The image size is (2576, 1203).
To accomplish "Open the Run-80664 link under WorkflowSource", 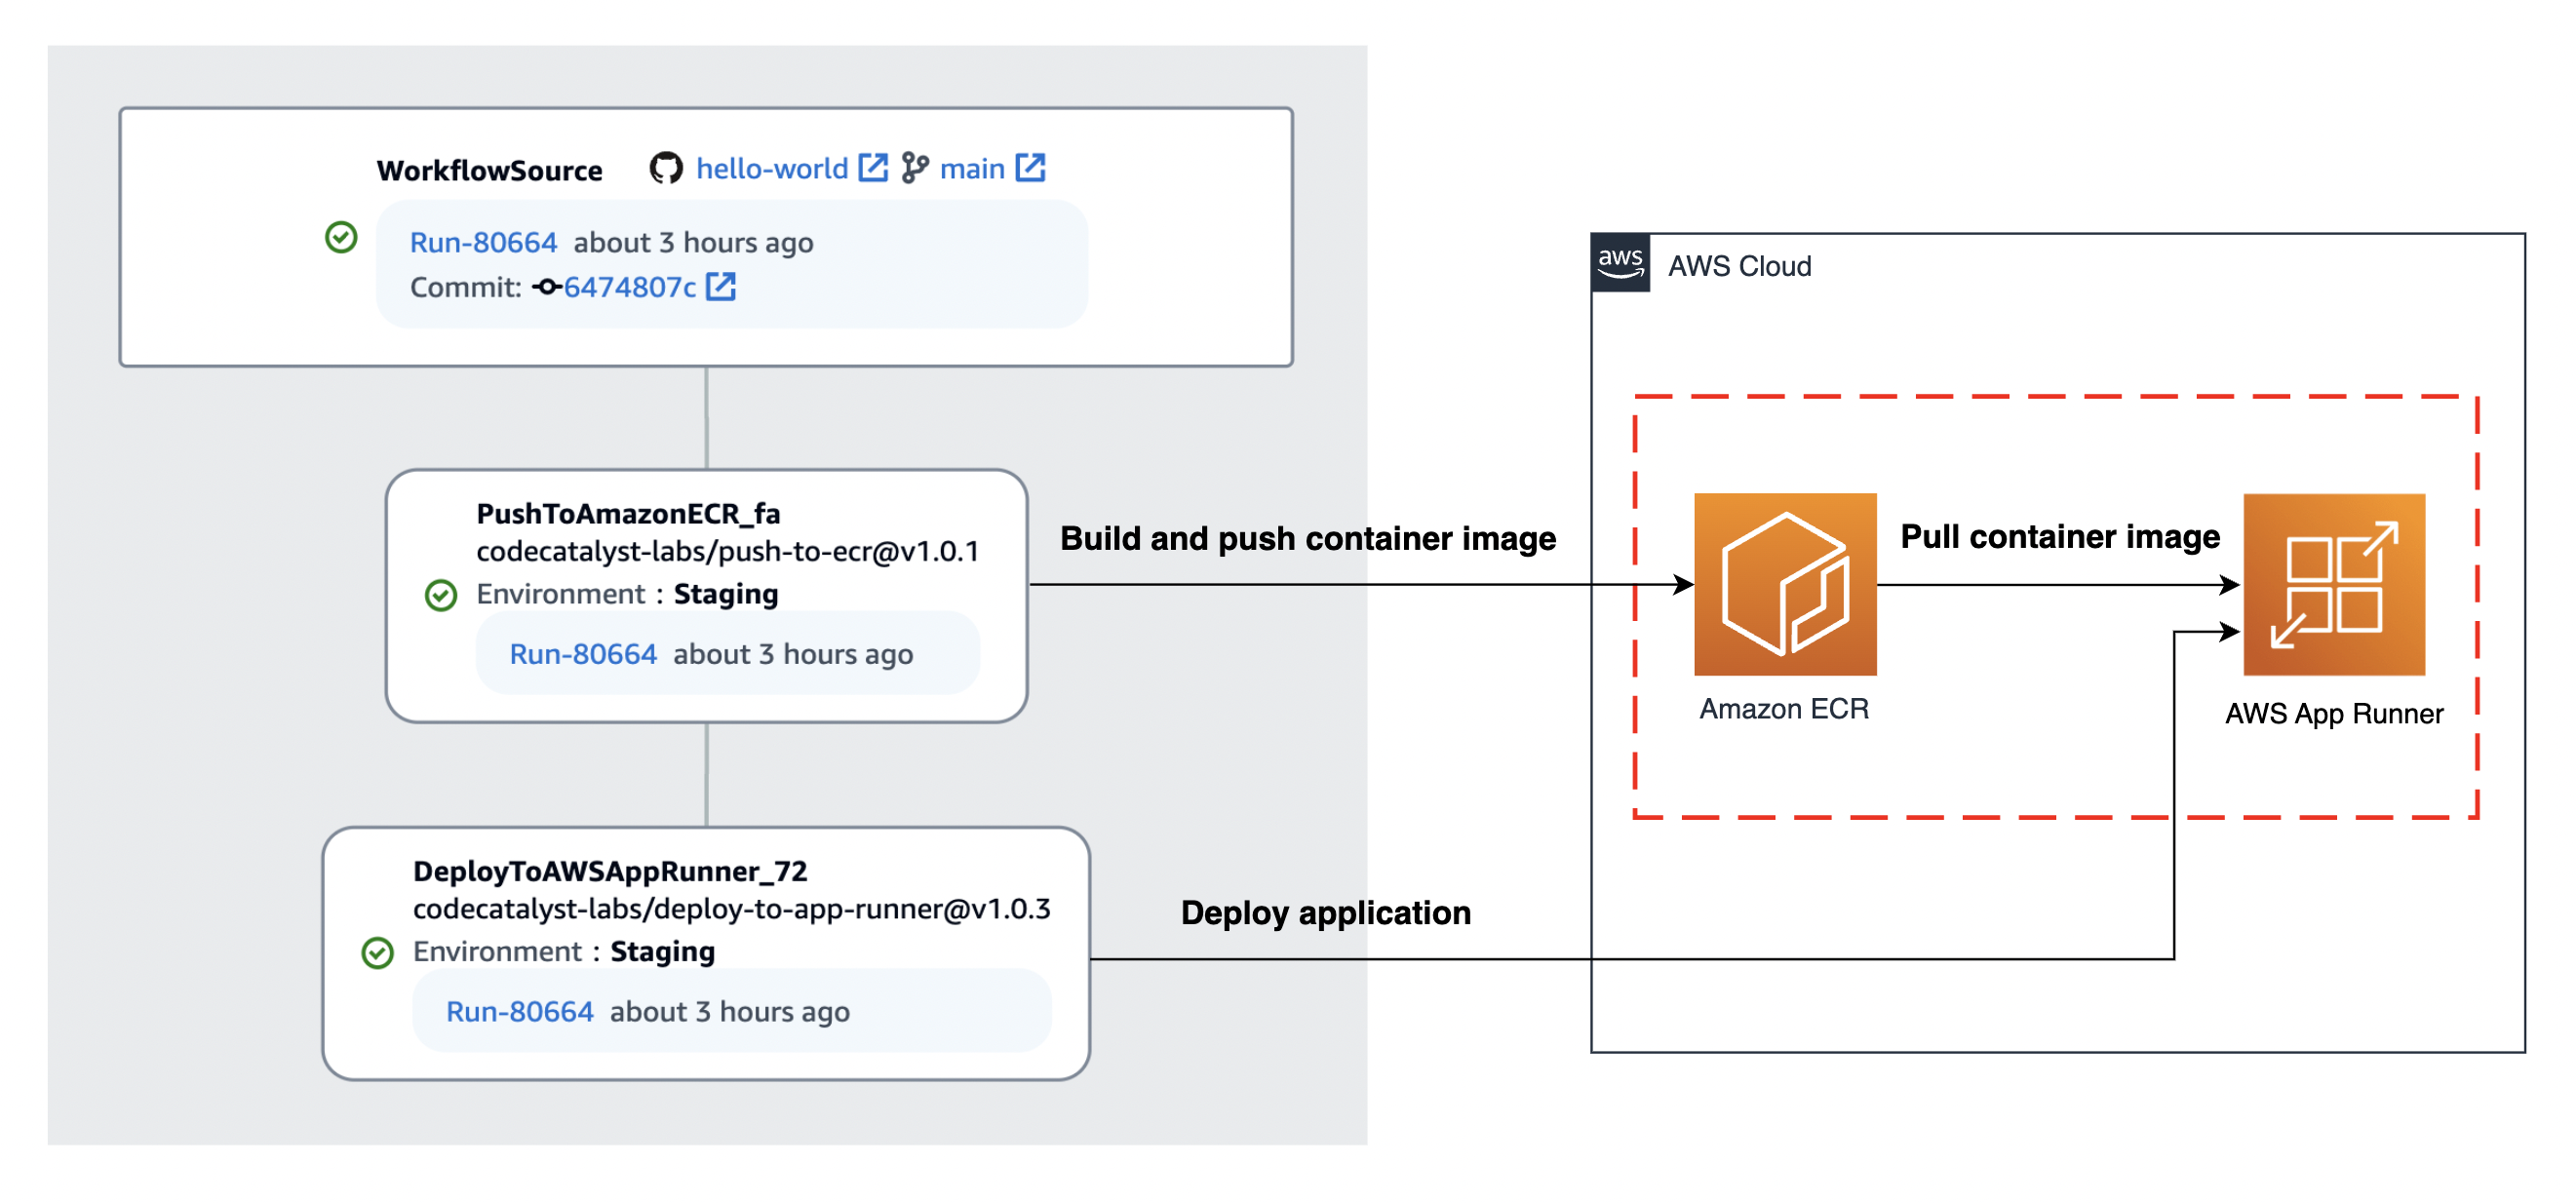I will pyautogui.click(x=483, y=241).
